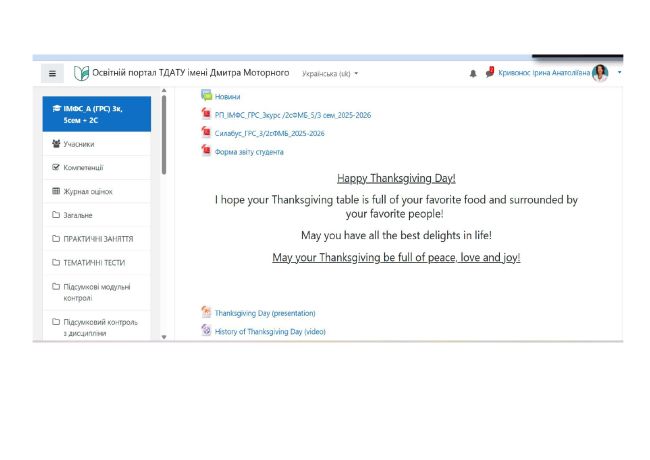Click the portal leaf logo icon
Viewport: 650px width, 460px height.
81,73
